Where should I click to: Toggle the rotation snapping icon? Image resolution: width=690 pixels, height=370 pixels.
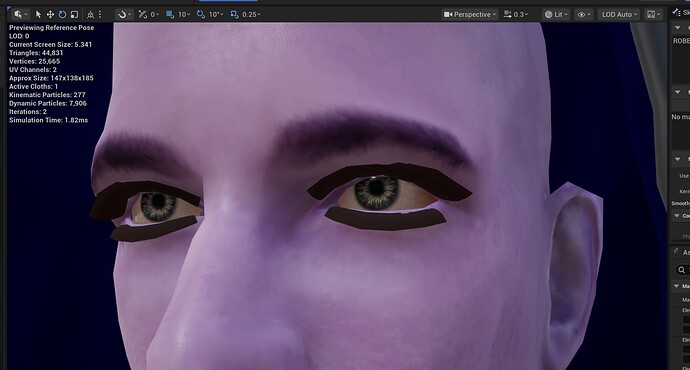[201, 15]
